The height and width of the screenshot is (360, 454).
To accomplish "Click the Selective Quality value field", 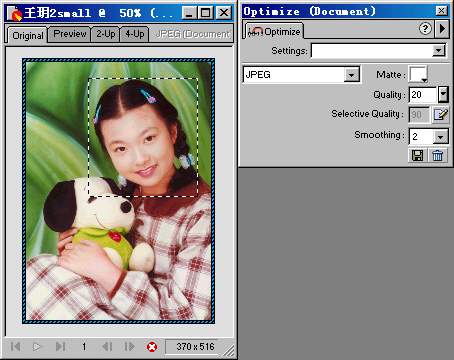I will (x=418, y=115).
